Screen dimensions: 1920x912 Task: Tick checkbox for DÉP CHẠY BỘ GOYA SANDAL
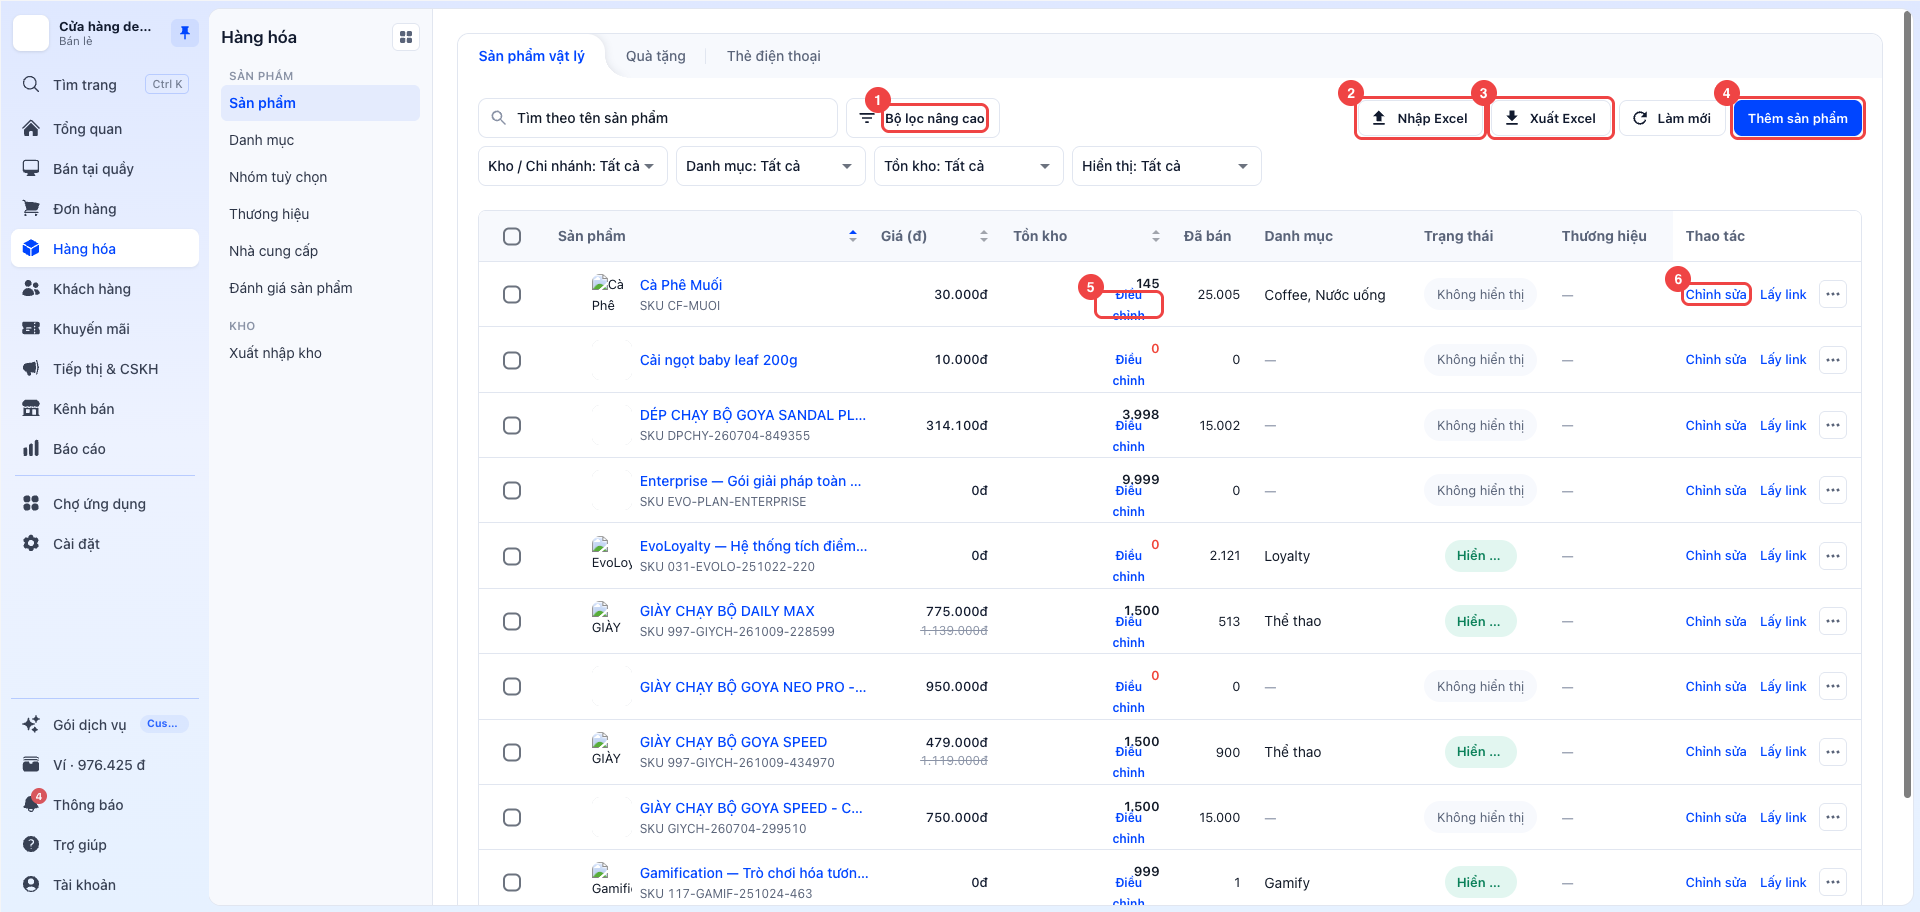click(x=512, y=425)
